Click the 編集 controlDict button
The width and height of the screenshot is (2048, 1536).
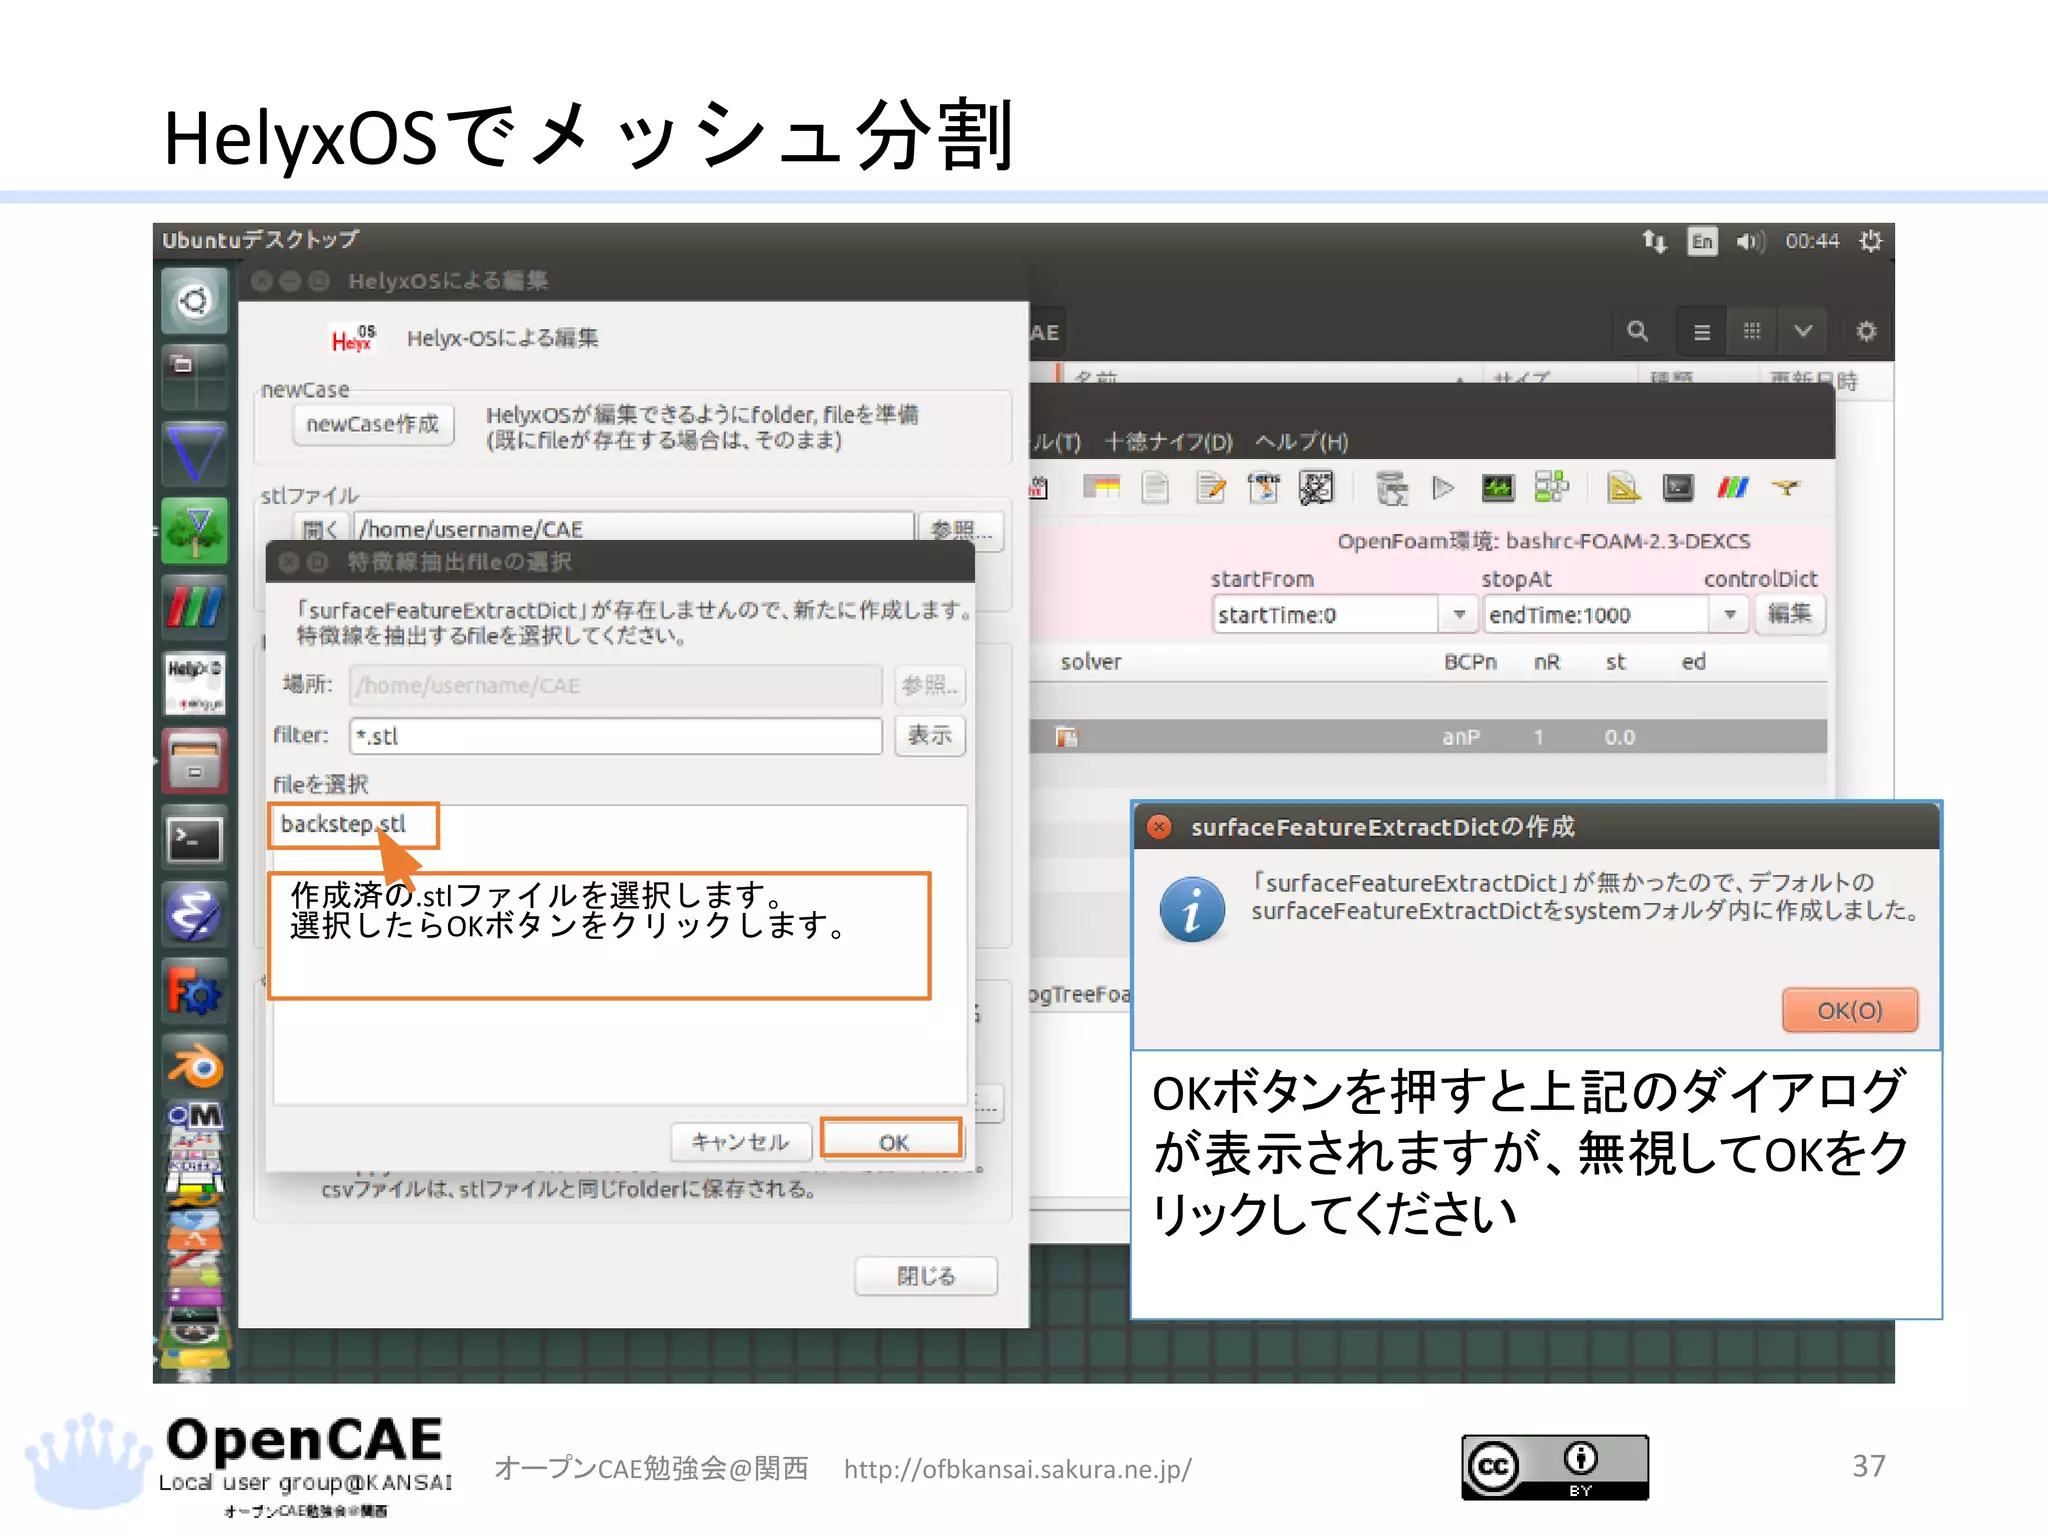coord(1789,614)
